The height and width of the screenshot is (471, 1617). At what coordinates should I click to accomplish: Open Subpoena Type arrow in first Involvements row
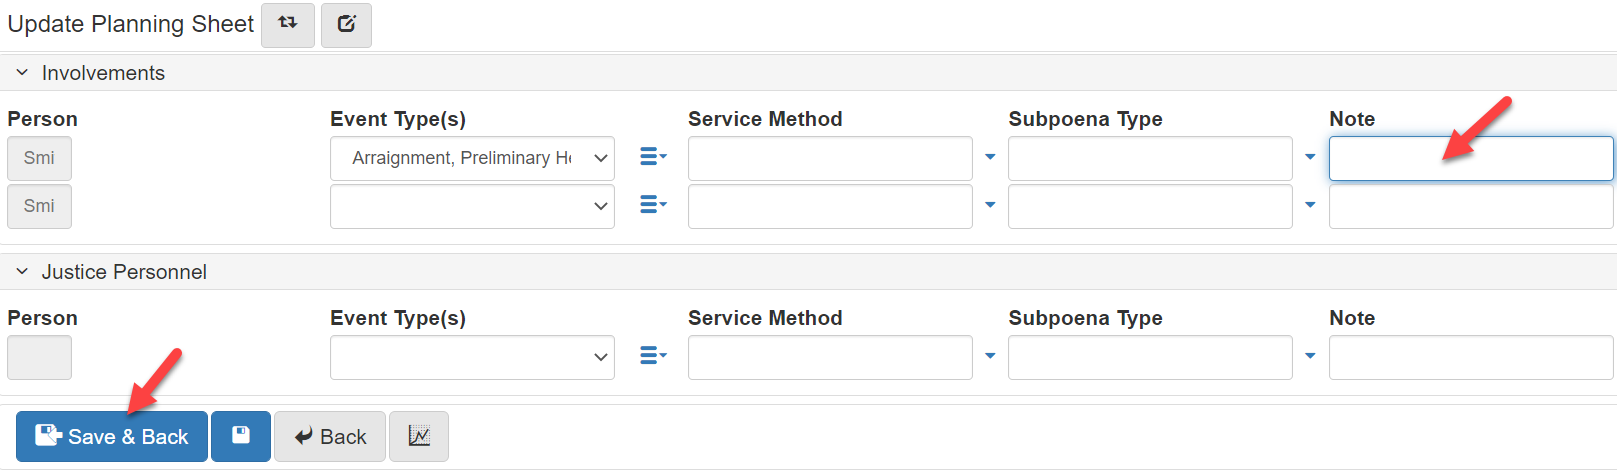point(1310,157)
